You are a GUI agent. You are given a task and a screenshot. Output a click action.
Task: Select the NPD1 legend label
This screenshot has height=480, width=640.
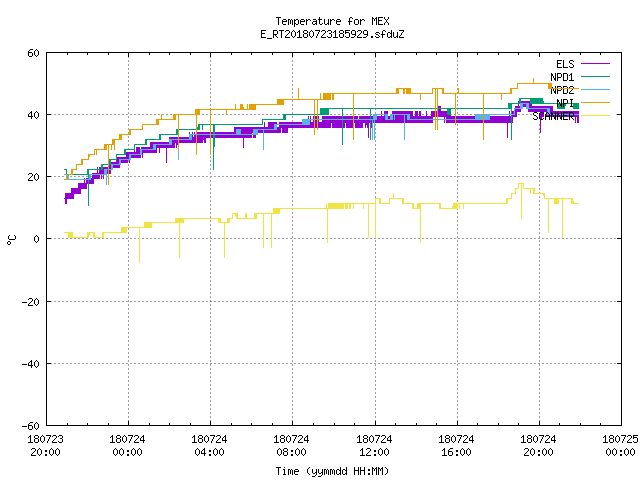562,77
